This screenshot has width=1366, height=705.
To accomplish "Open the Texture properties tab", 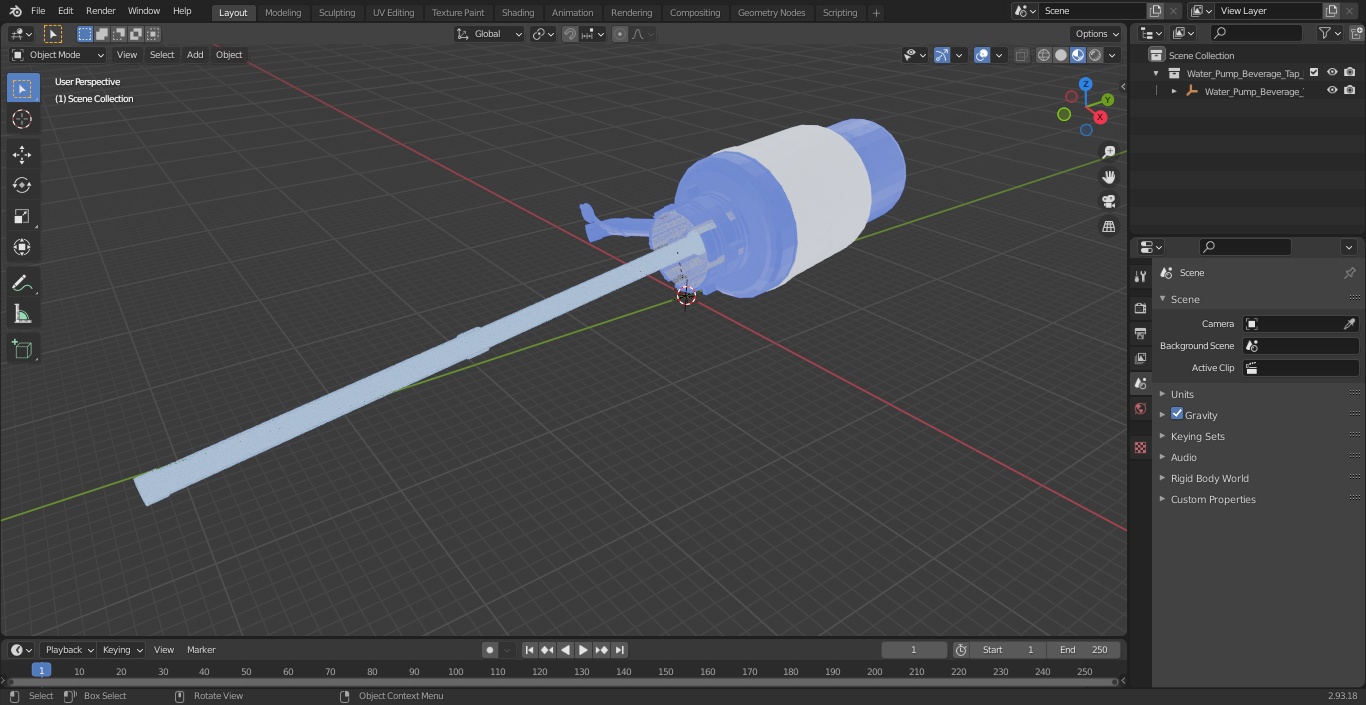I will click(1140, 447).
